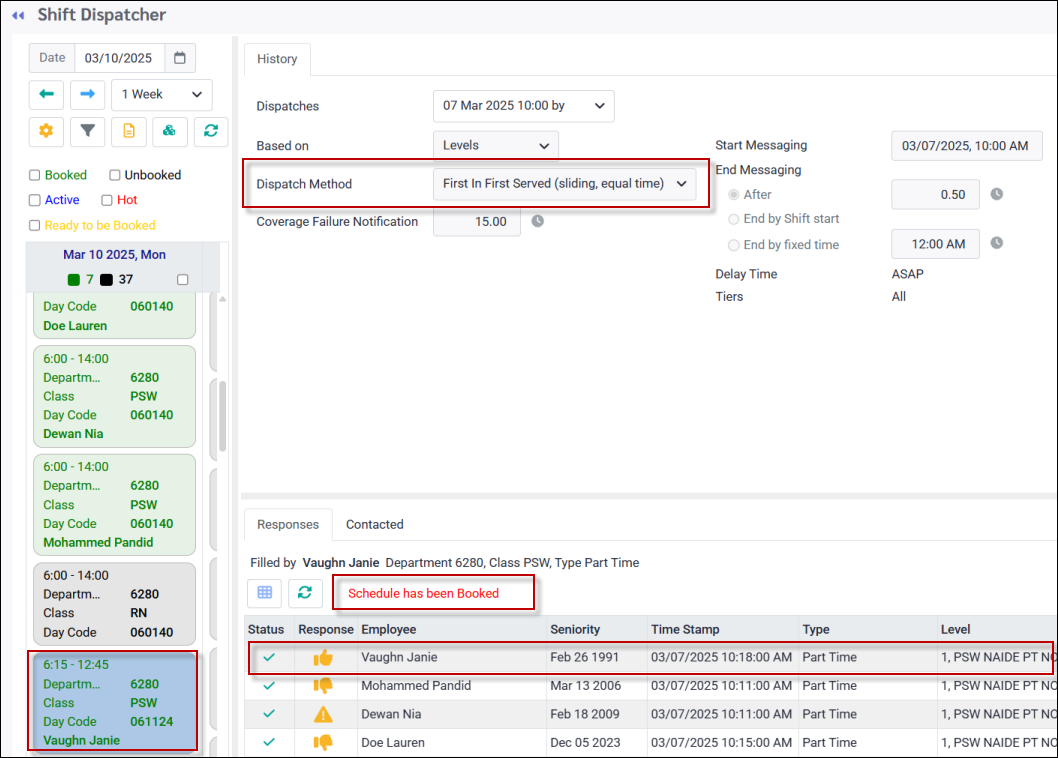Click clock icon beside Coverage Failure Notification
The height and width of the screenshot is (758, 1058).
click(537, 221)
